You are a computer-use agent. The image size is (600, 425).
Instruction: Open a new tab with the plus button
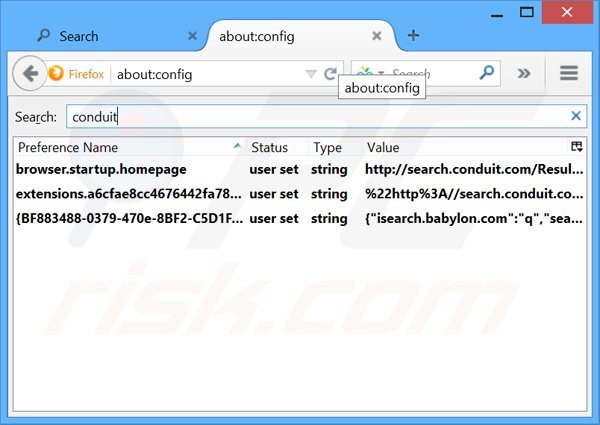coord(413,36)
